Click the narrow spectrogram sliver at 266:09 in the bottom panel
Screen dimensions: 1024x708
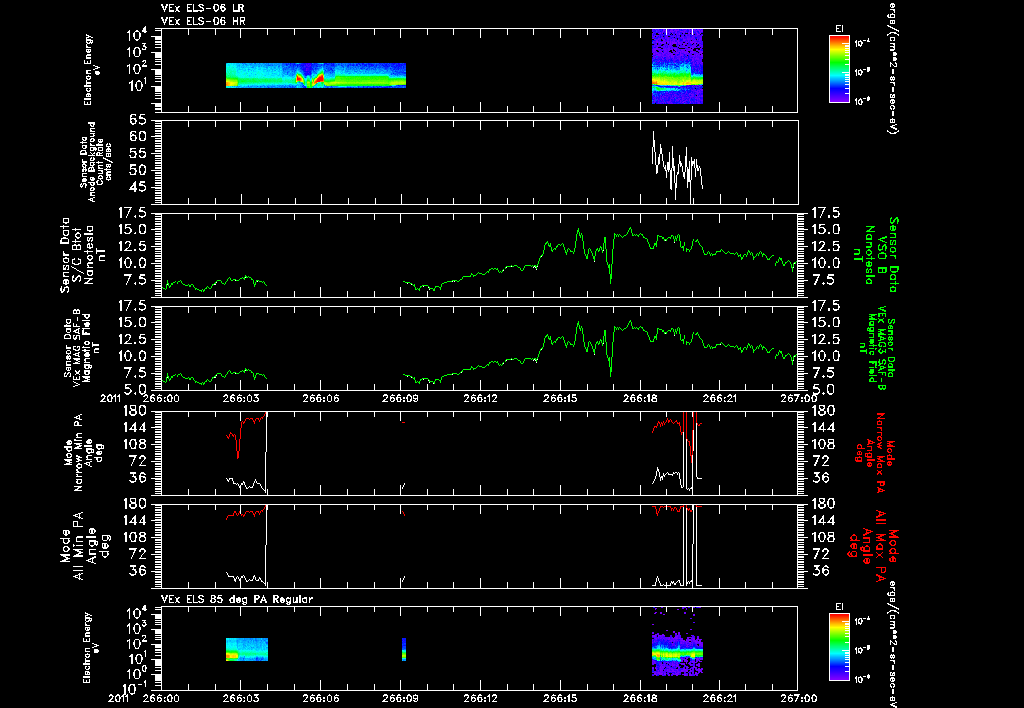click(404, 649)
